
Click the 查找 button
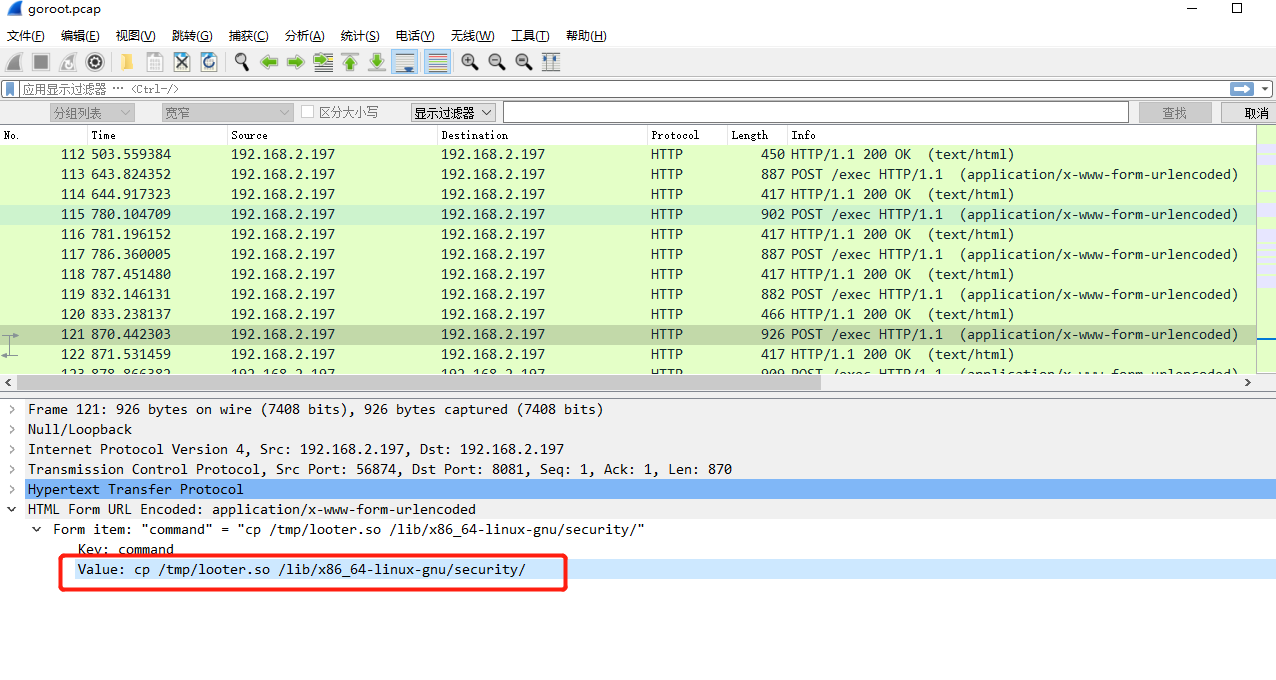1174,113
